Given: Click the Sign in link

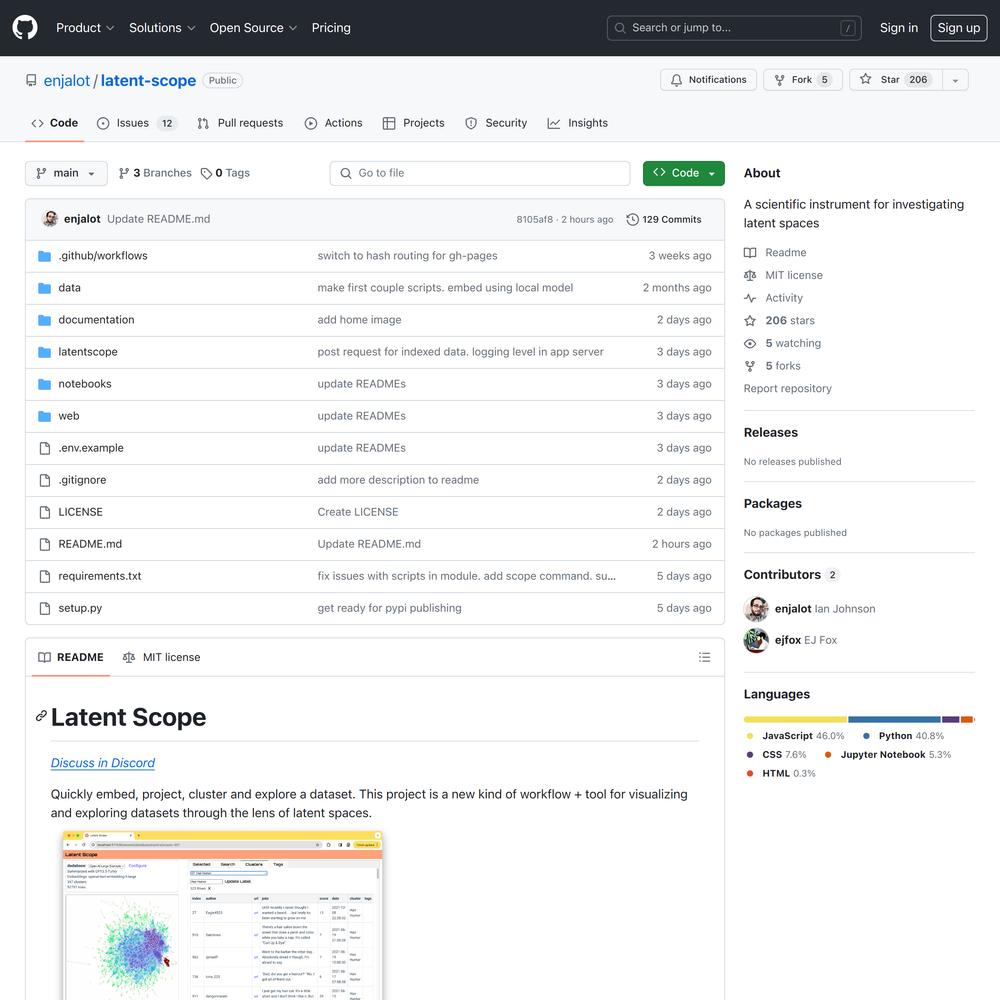Looking at the screenshot, I should coord(899,27).
